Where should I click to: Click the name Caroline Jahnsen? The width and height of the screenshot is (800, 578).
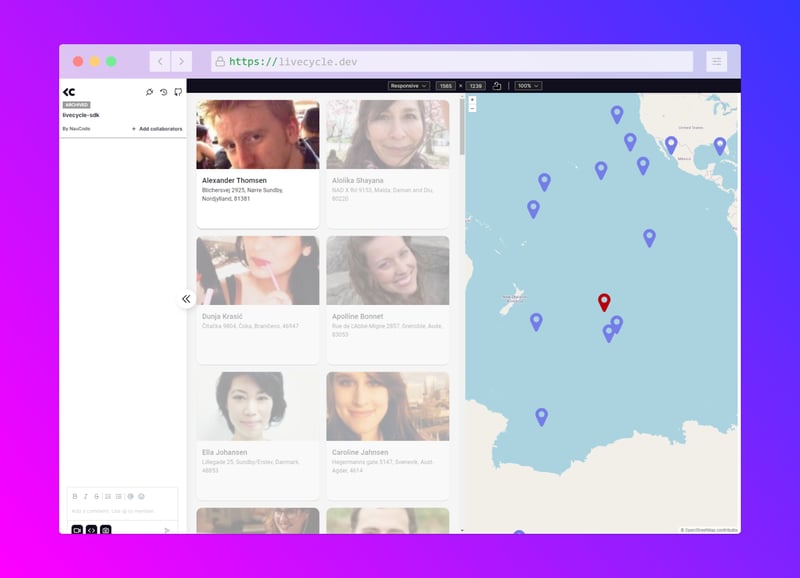(x=360, y=453)
